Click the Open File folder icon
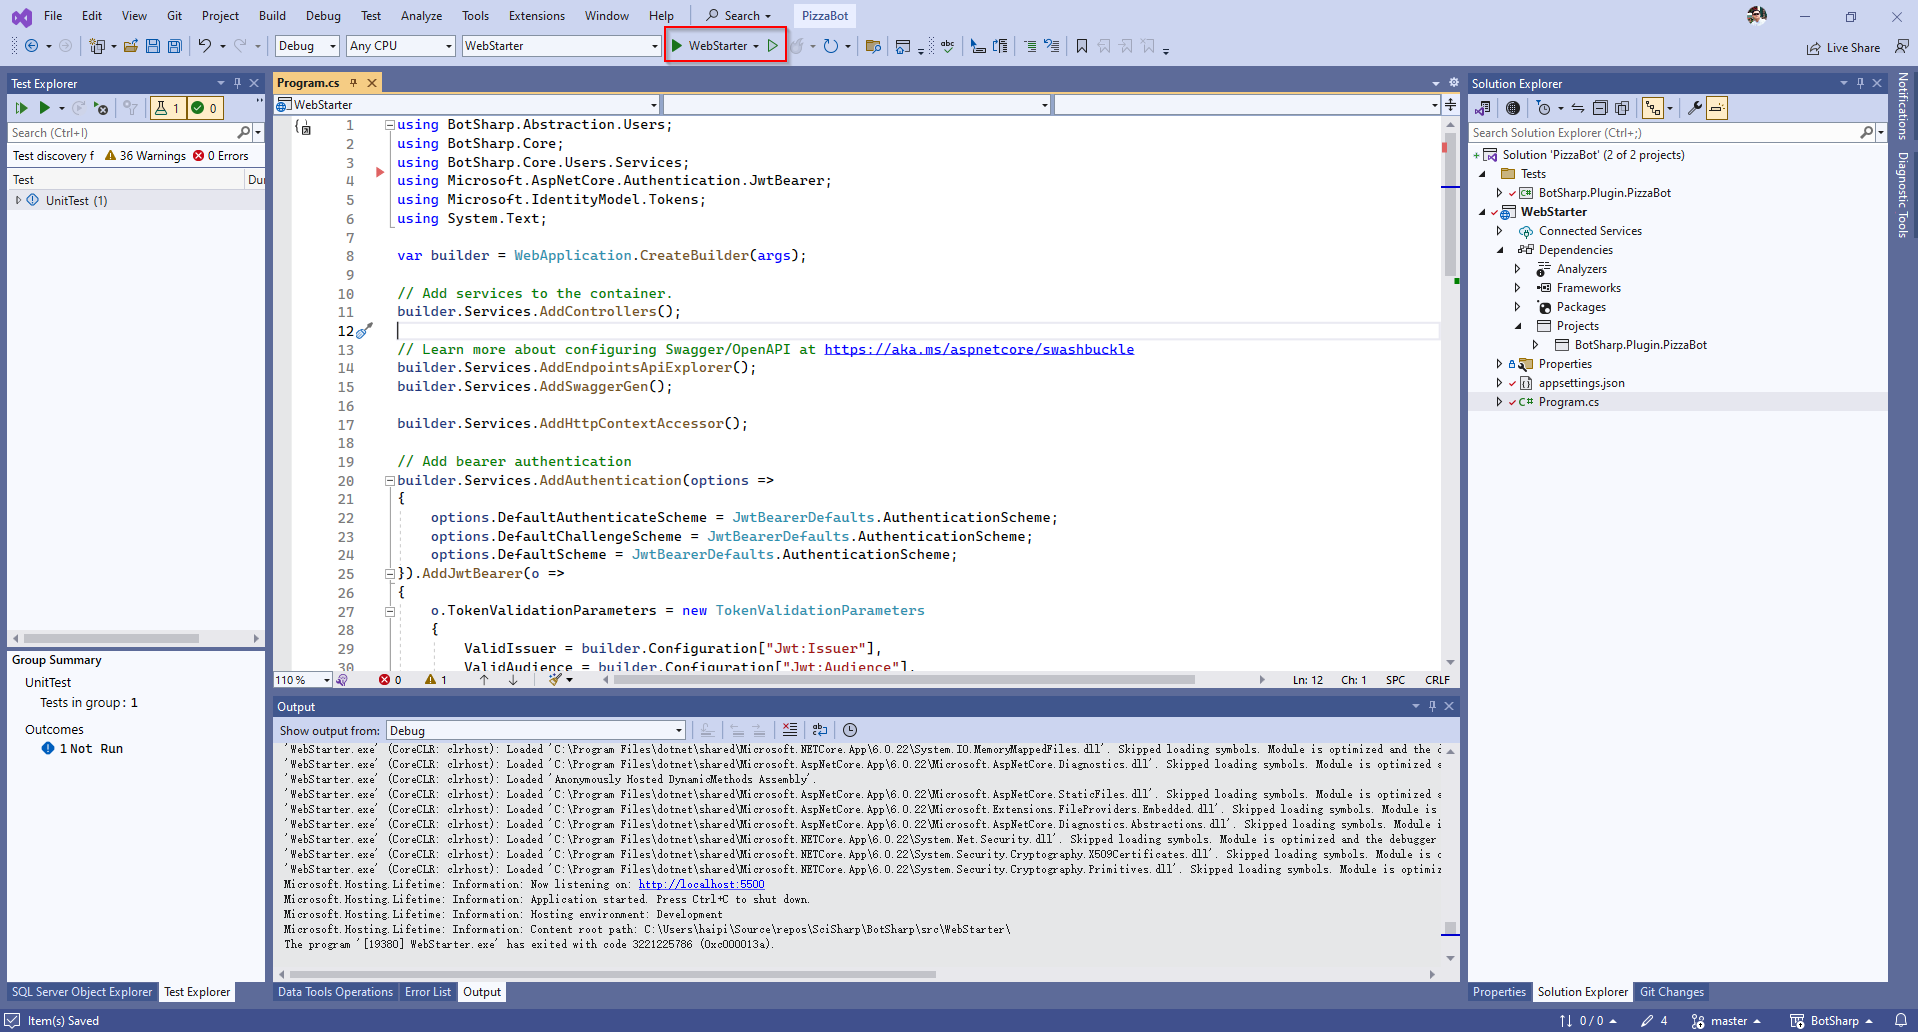This screenshot has width=1918, height=1032. (131, 46)
